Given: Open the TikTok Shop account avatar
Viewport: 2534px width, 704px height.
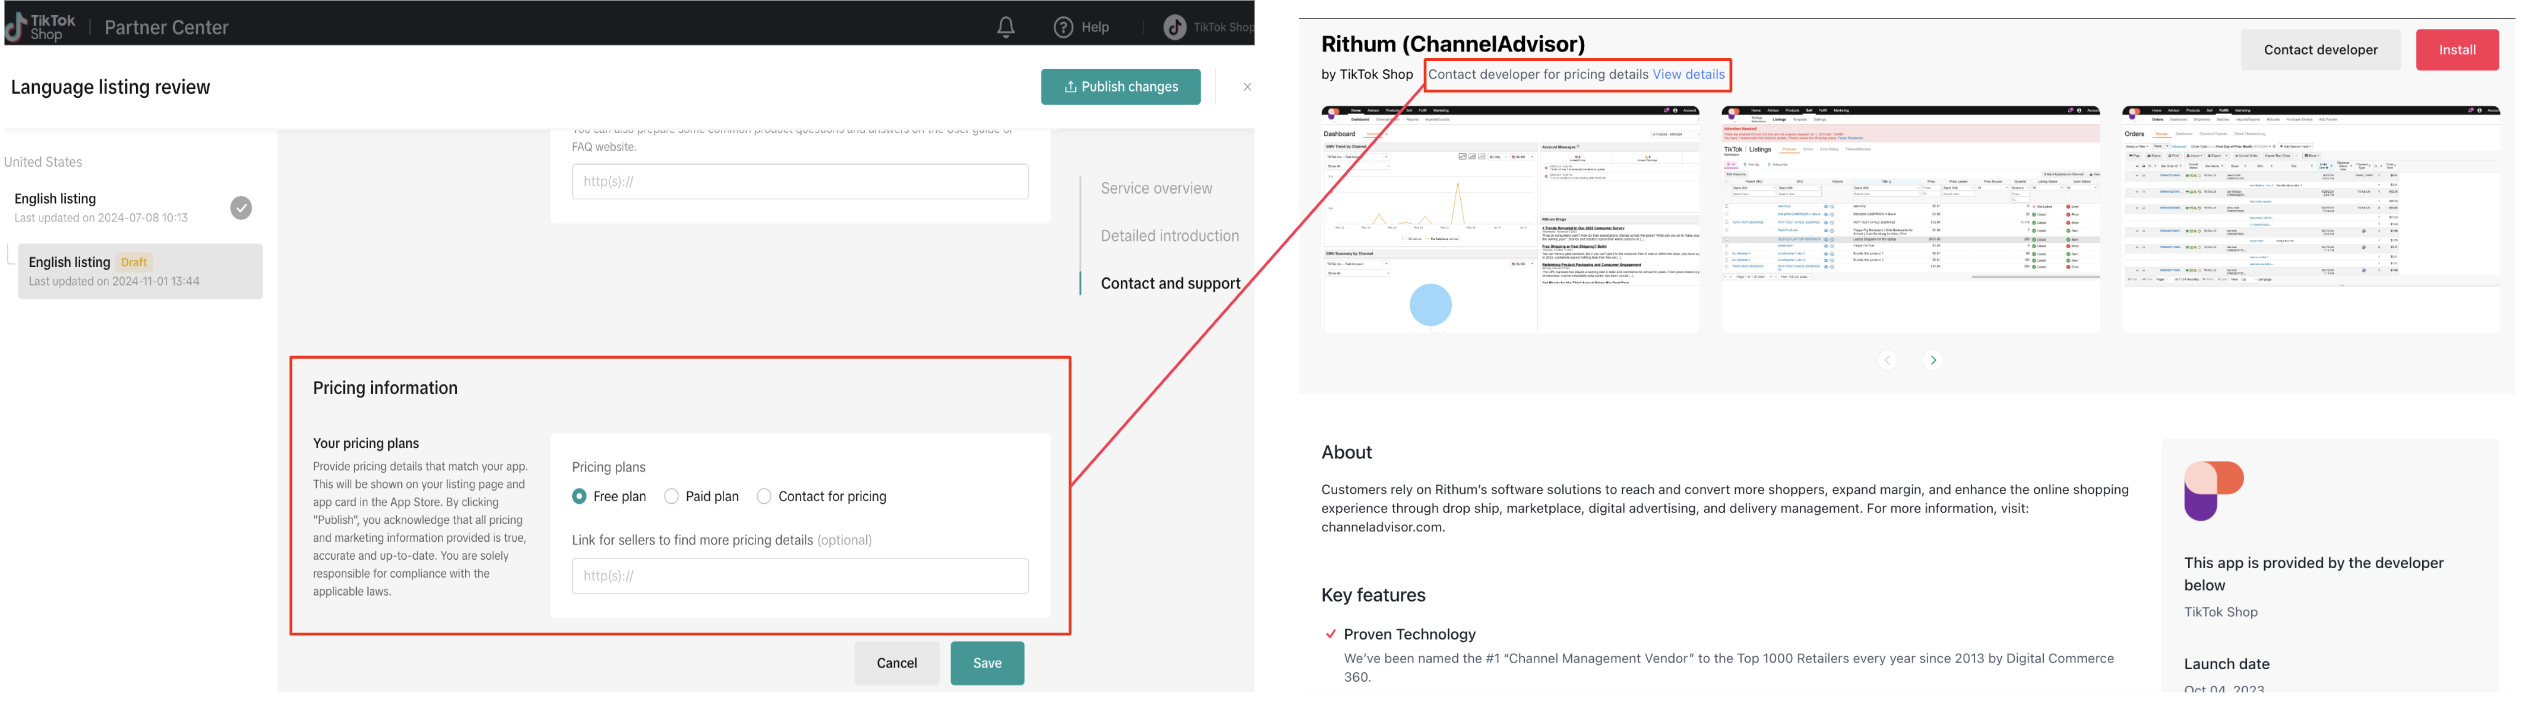Looking at the screenshot, I should tap(1175, 27).
